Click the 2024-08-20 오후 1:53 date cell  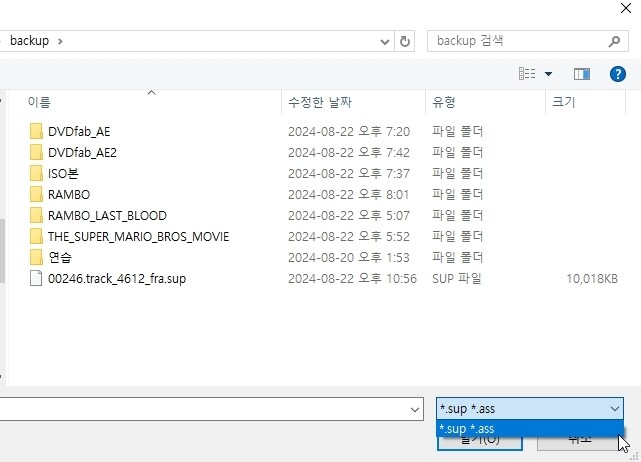tap(349, 258)
